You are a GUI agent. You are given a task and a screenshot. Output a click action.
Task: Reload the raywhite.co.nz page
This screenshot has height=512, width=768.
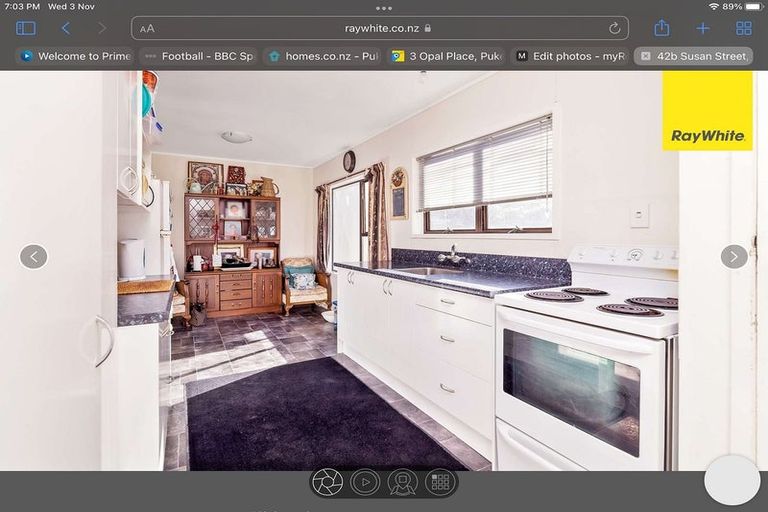pos(614,28)
